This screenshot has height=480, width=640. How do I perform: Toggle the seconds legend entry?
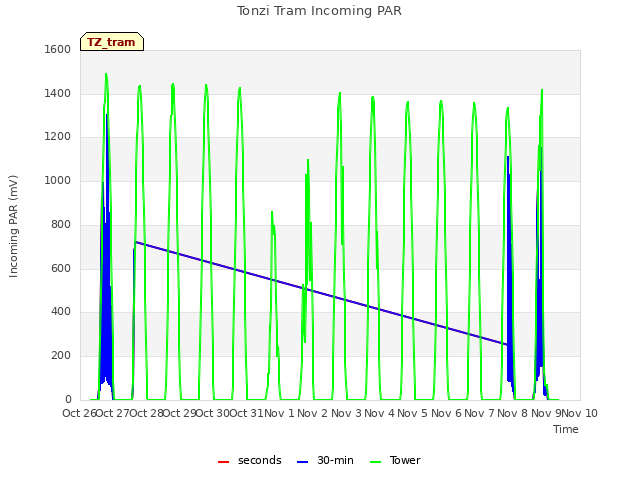(249, 460)
